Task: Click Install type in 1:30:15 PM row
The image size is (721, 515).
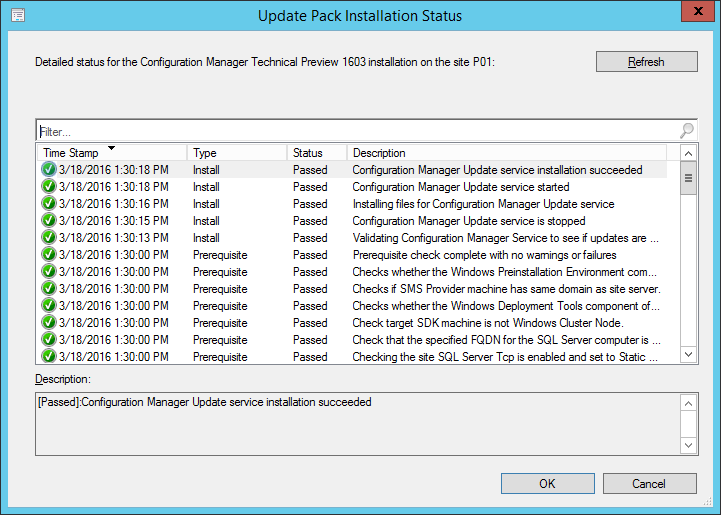Action: coord(206,221)
